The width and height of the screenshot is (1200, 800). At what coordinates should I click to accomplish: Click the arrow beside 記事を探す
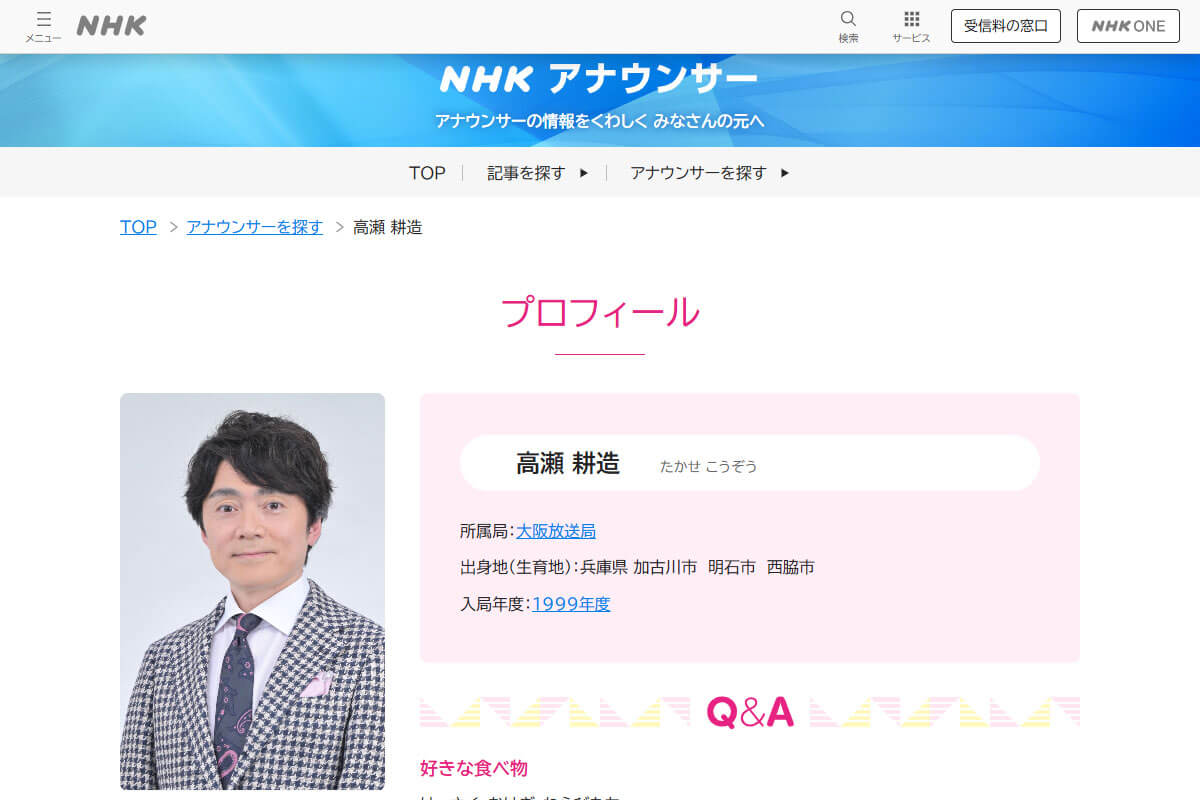(x=584, y=173)
